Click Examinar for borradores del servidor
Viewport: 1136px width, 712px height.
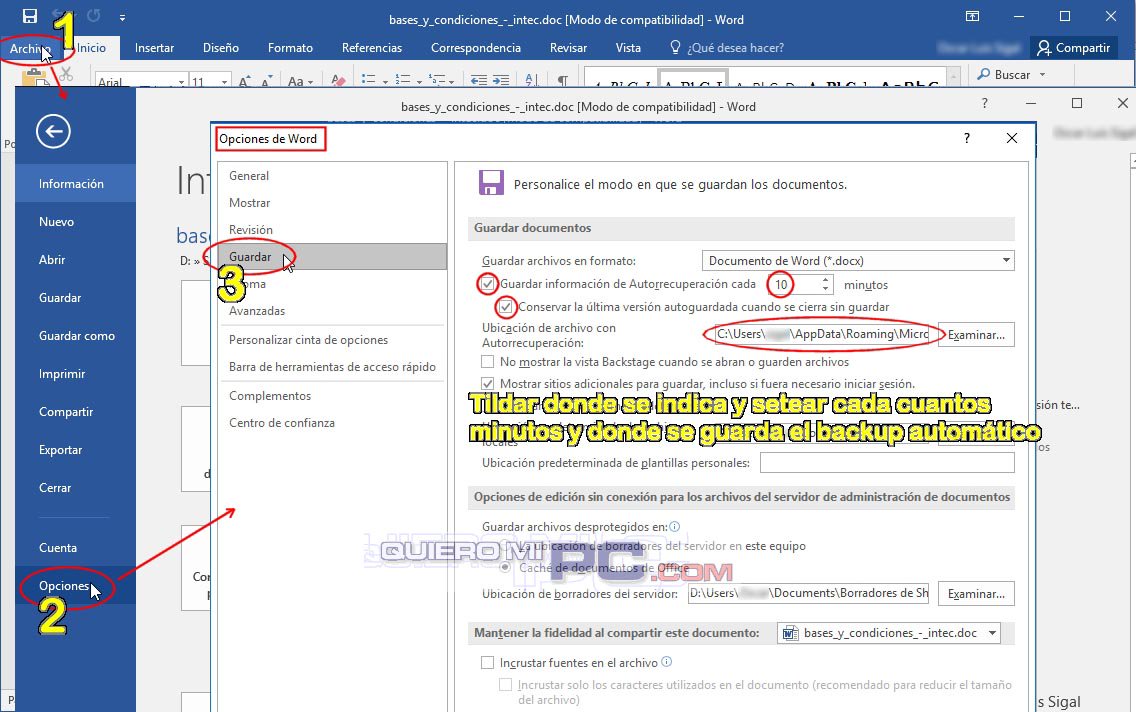[x=976, y=594]
